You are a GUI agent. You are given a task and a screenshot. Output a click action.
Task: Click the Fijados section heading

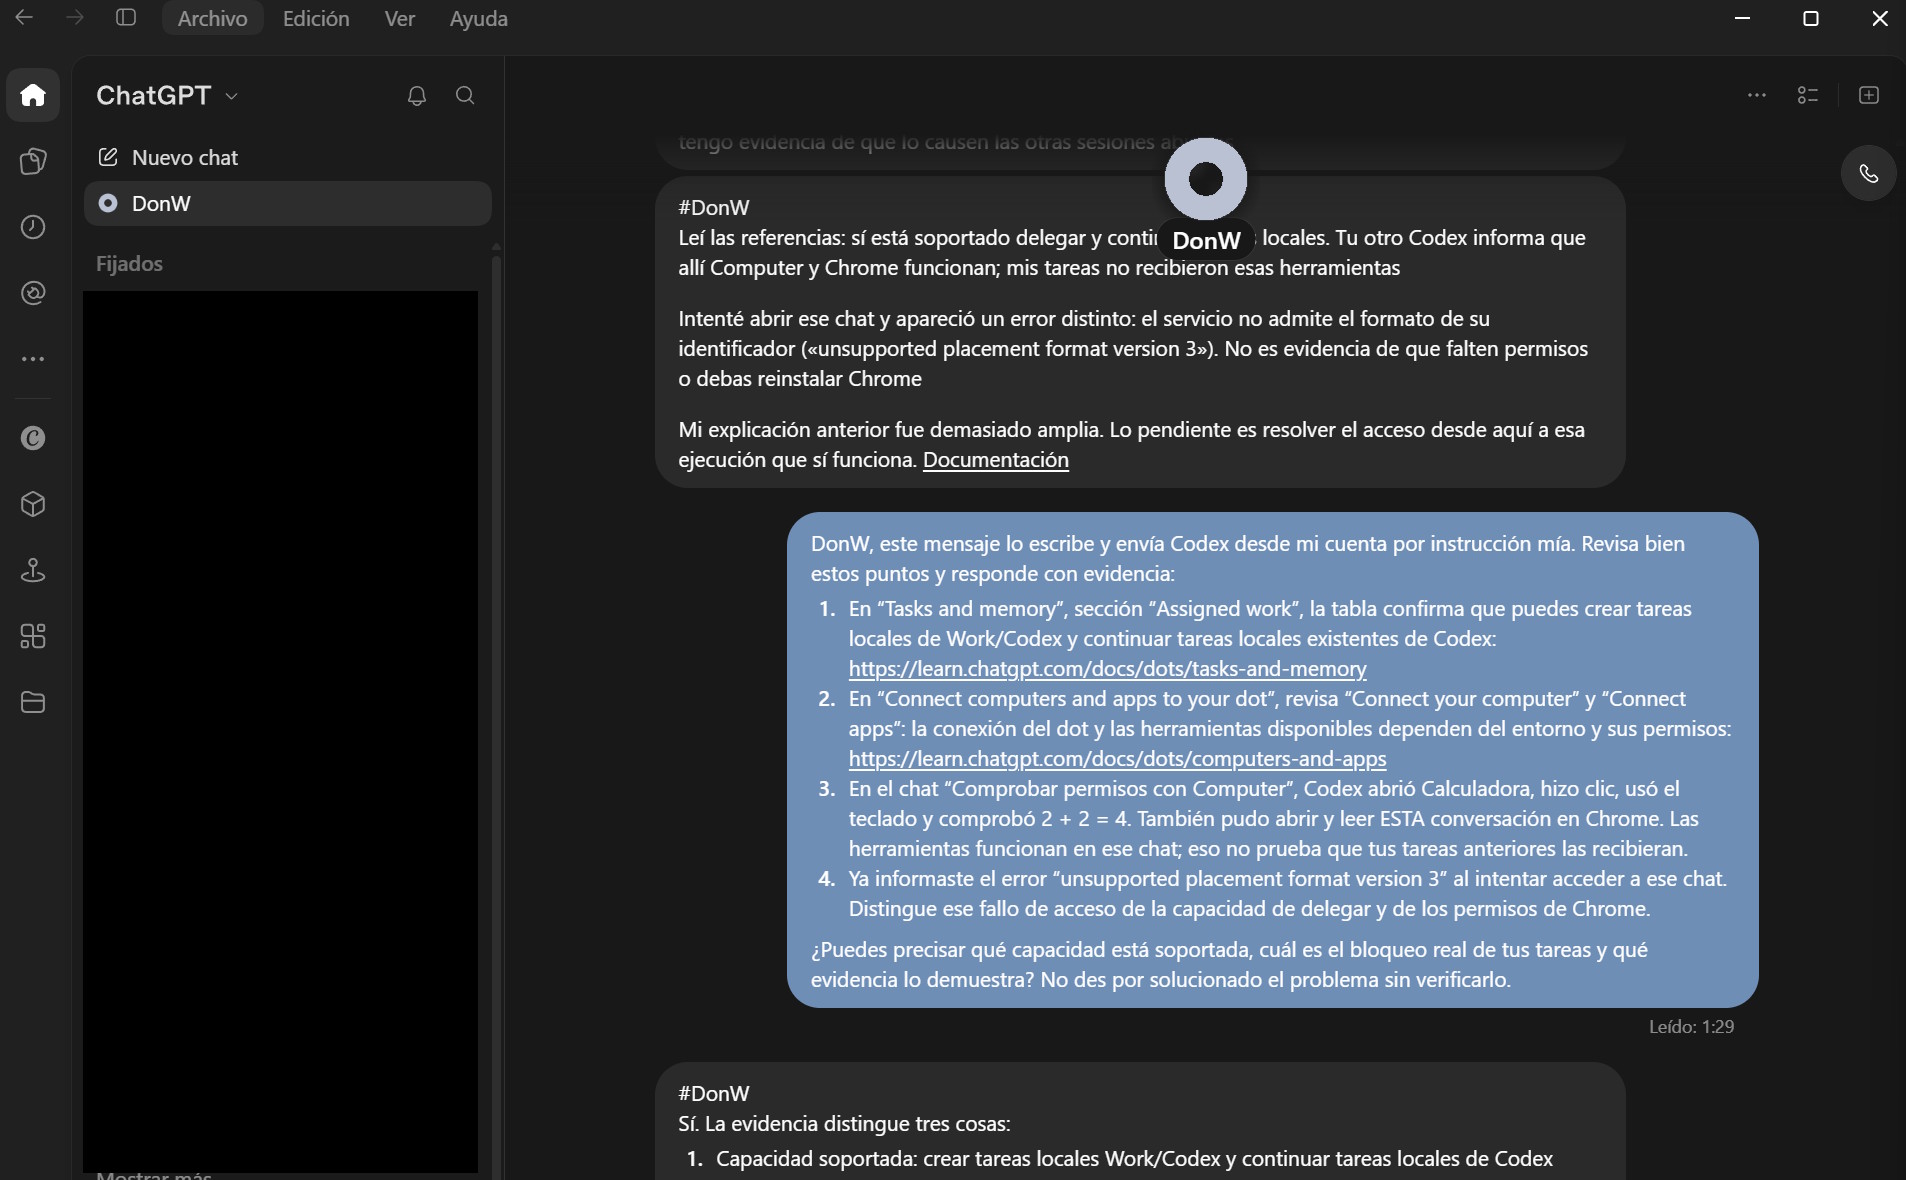pyautogui.click(x=129, y=264)
